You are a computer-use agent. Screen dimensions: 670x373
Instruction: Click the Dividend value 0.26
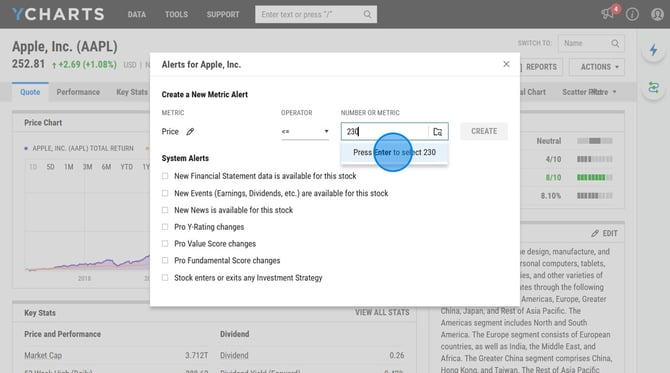(x=397, y=355)
